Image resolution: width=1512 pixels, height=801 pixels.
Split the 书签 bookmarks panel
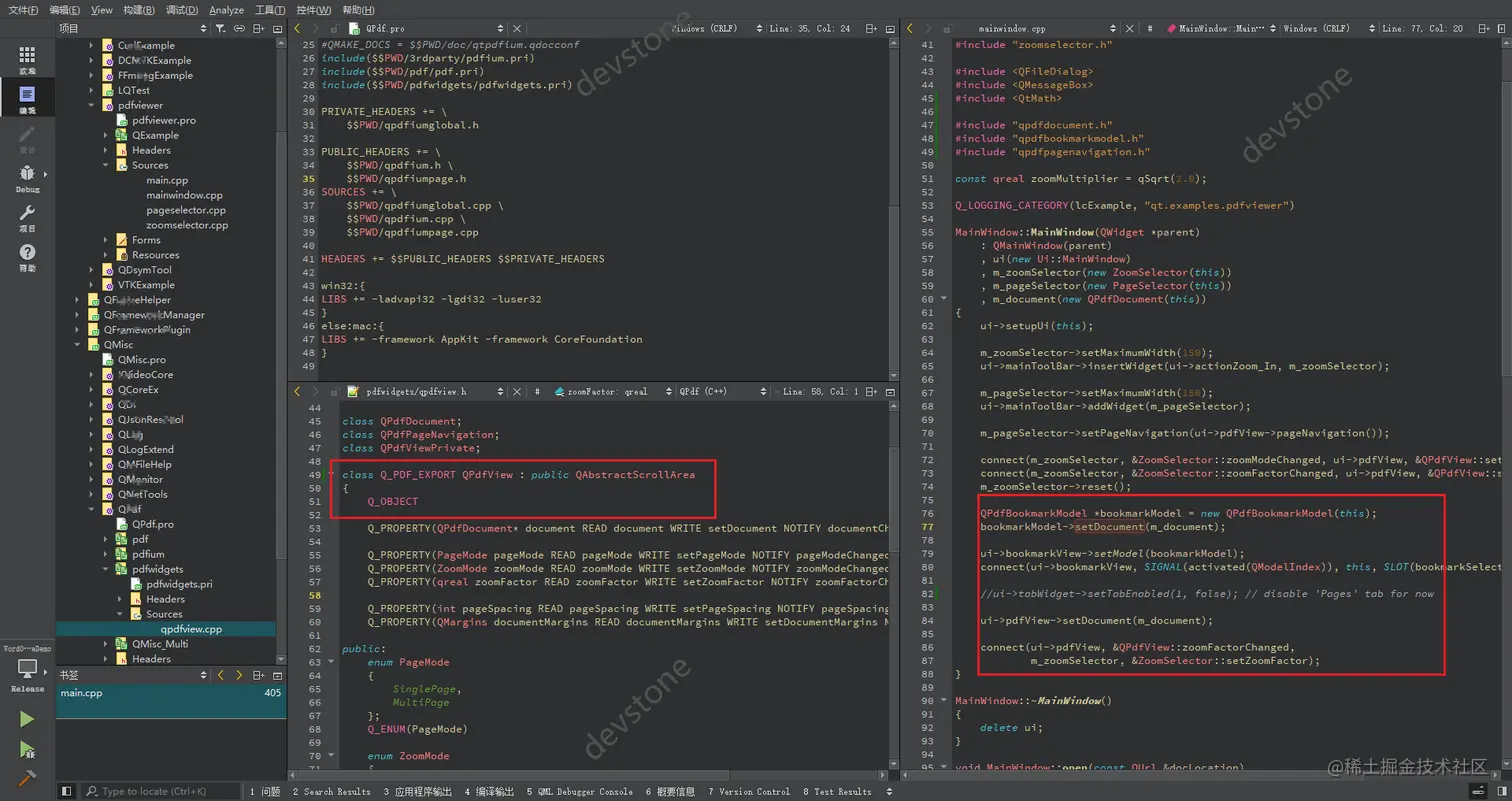[x=258, y=675]
